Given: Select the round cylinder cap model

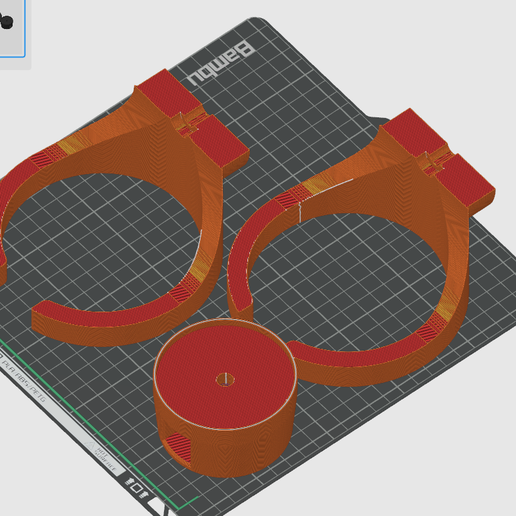Looking at the screenshot, I should [x=225, y=398].
